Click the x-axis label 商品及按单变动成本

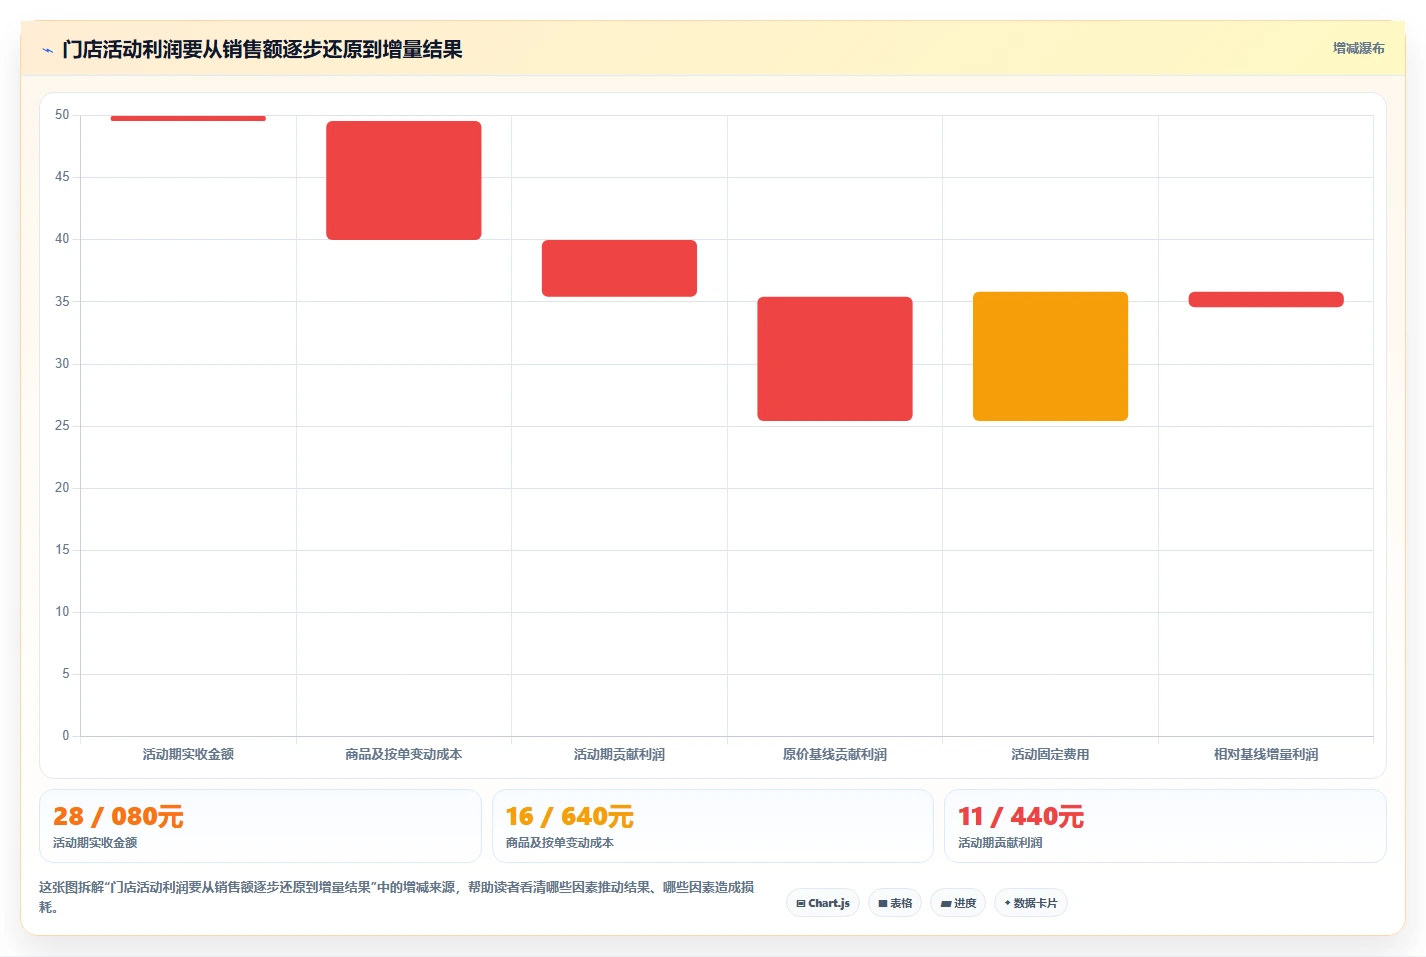pyautogui.click(x=404, y=754)
